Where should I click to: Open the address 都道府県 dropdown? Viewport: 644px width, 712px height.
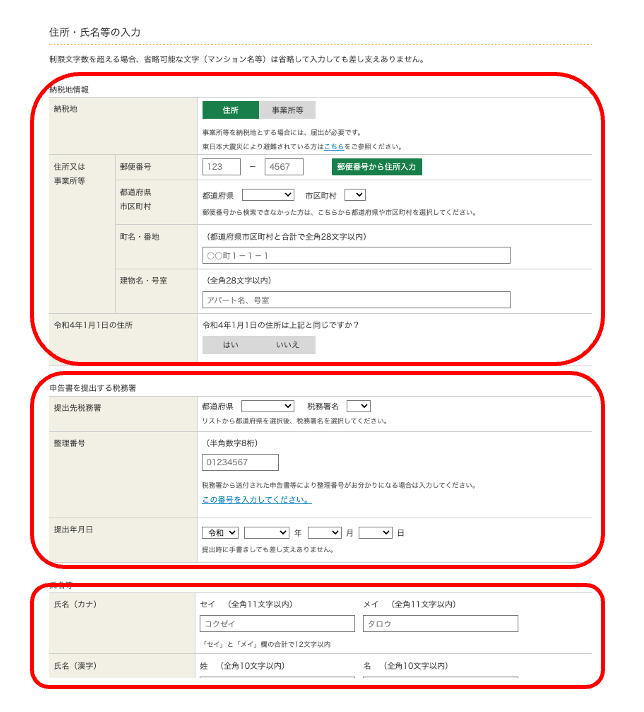pyautogui.click(x=267, y=195)
